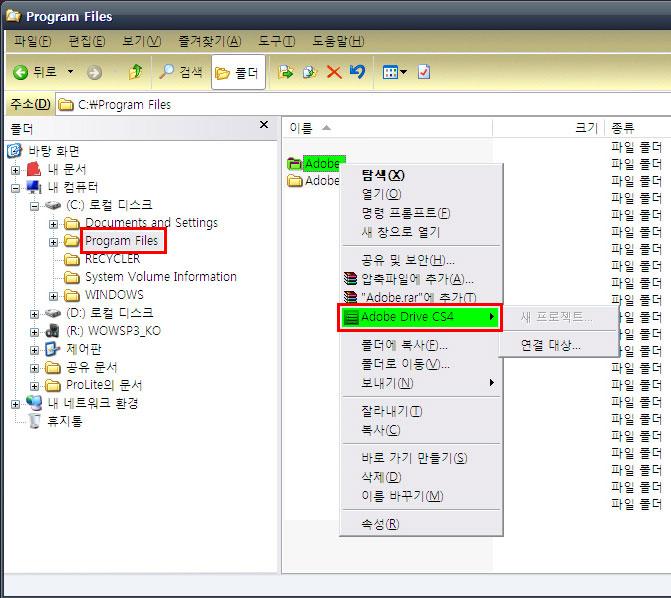This screenshot has height=598, width=671.
Task: Click WinRAR 압축파일에 추가(A)... entry
Action: 421,279
